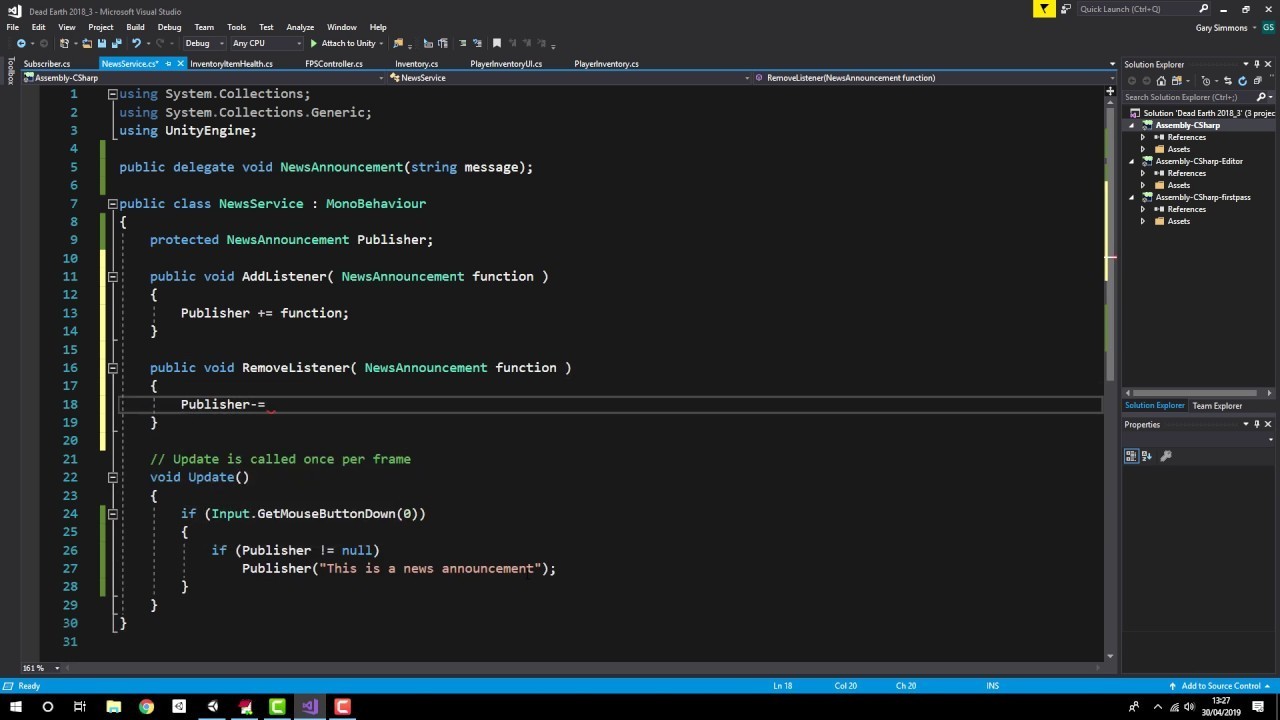Open the Analyze menu
Image resolution: width=1280 pixels, height=720 pixels.
pyautogui.click(x=300, y=27)
